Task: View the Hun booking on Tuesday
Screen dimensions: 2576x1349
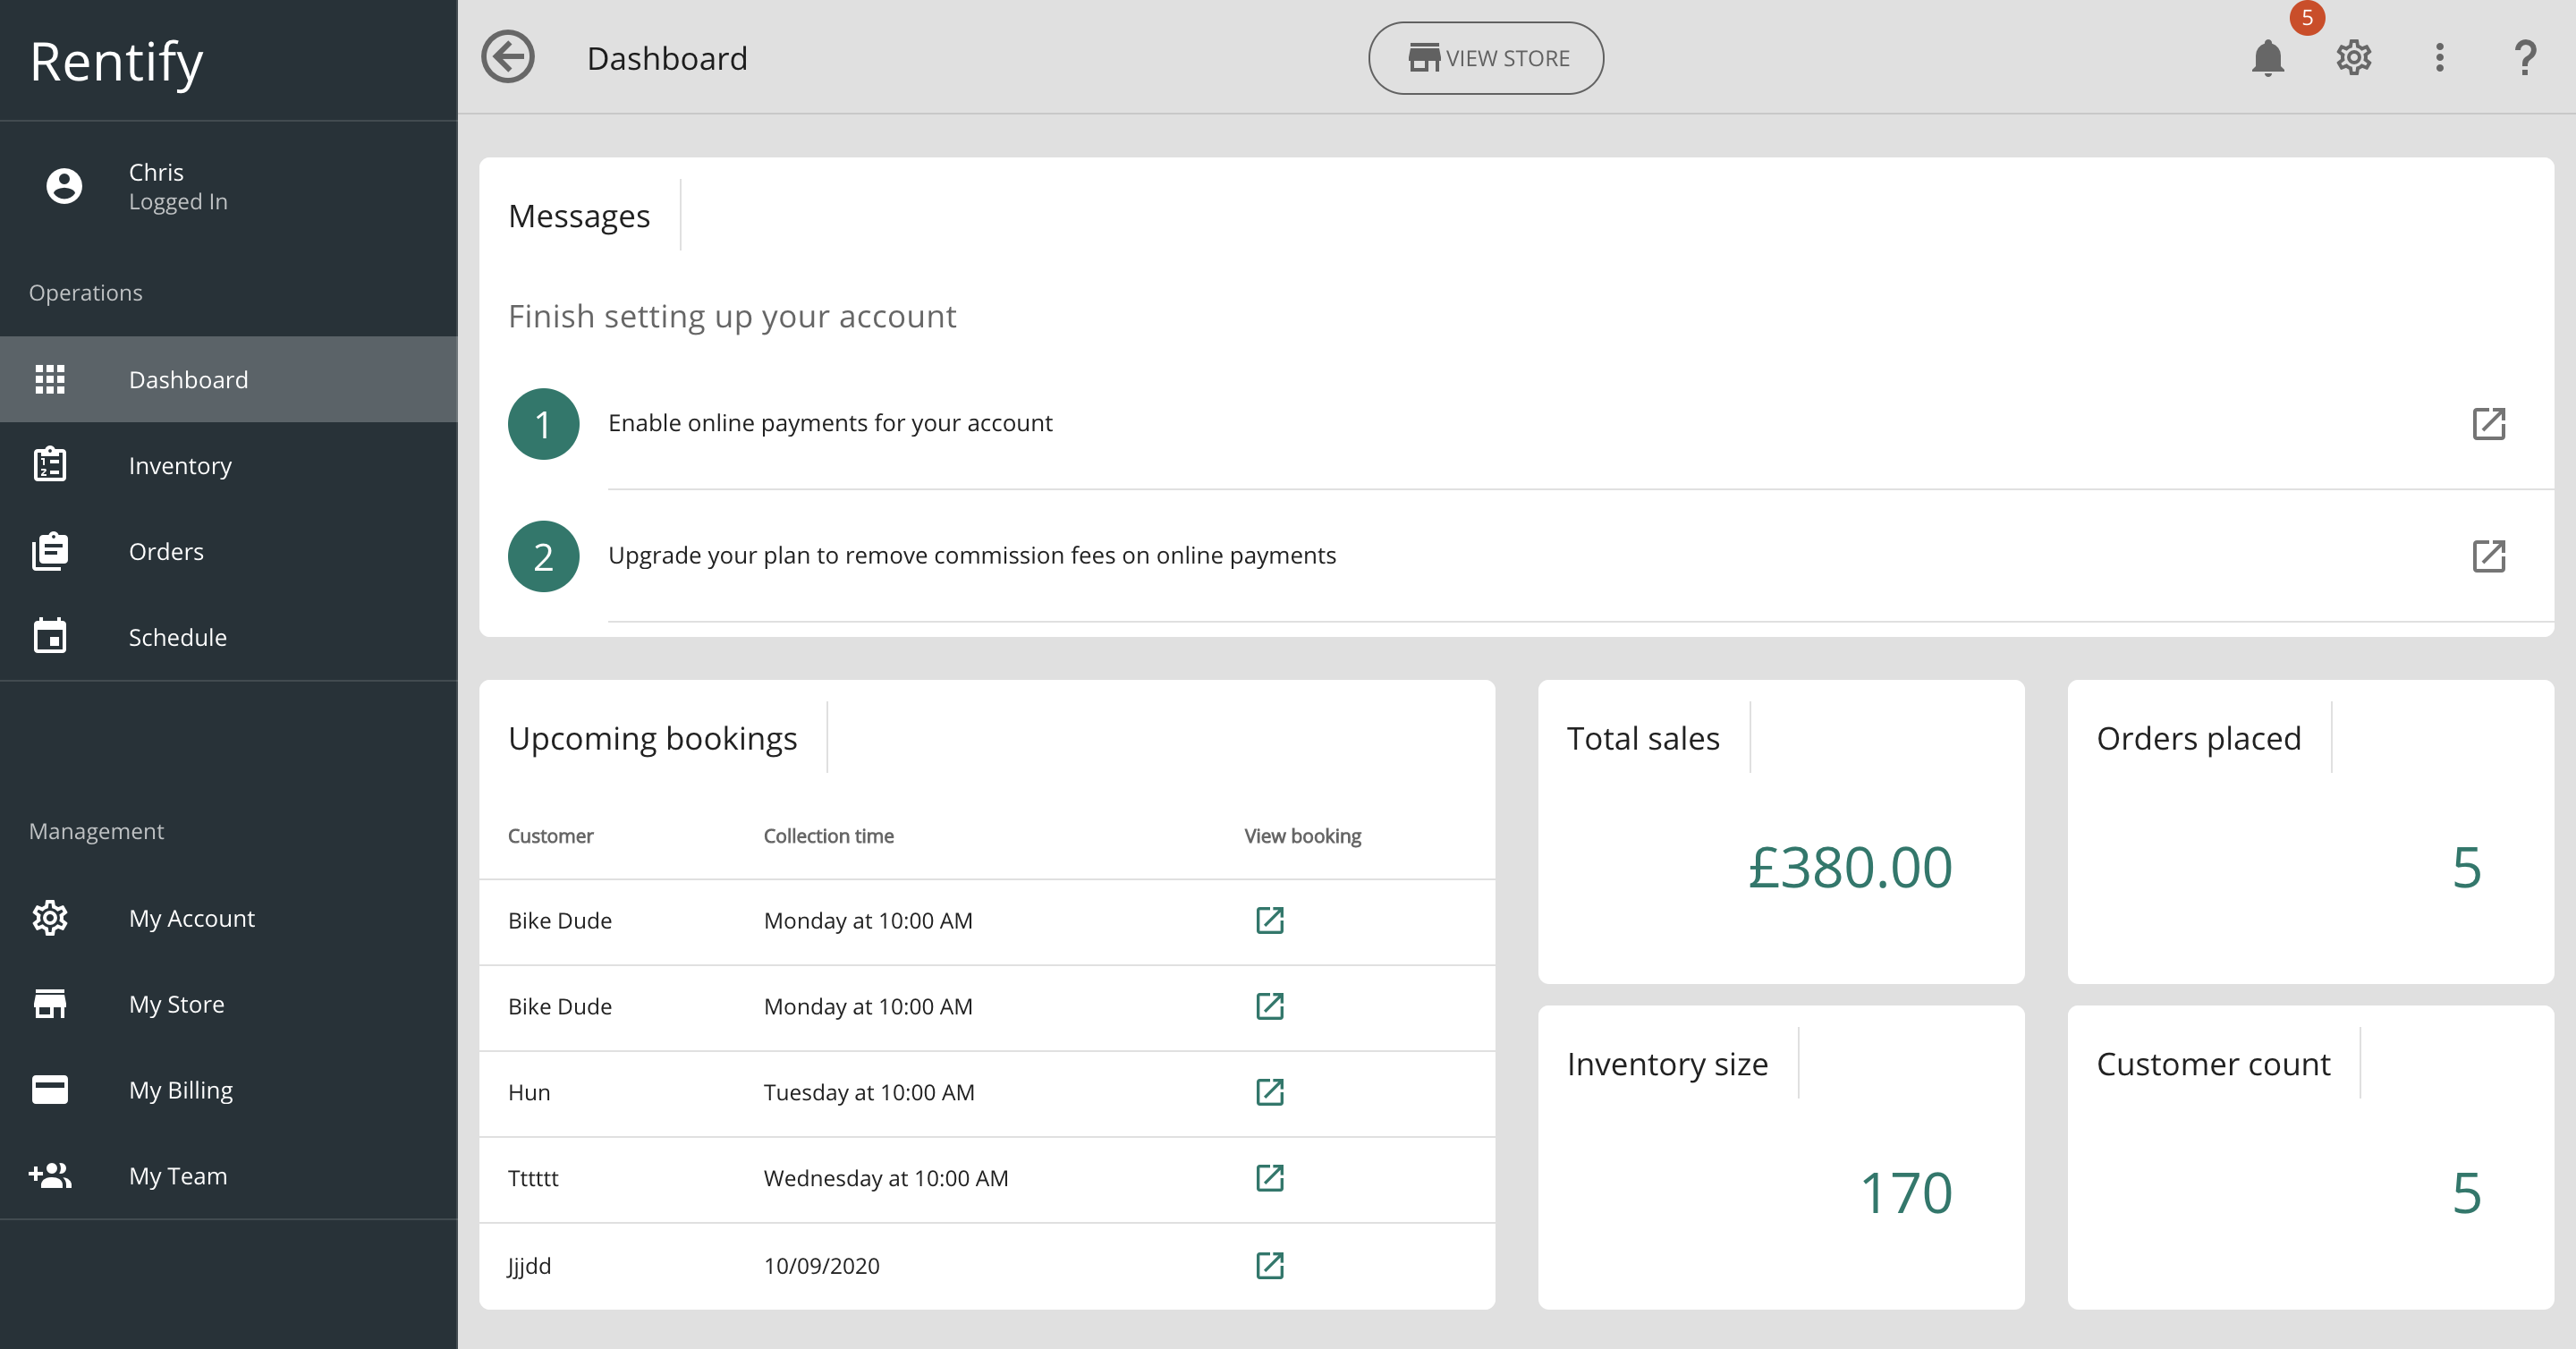Action: coord(1269,1092)
